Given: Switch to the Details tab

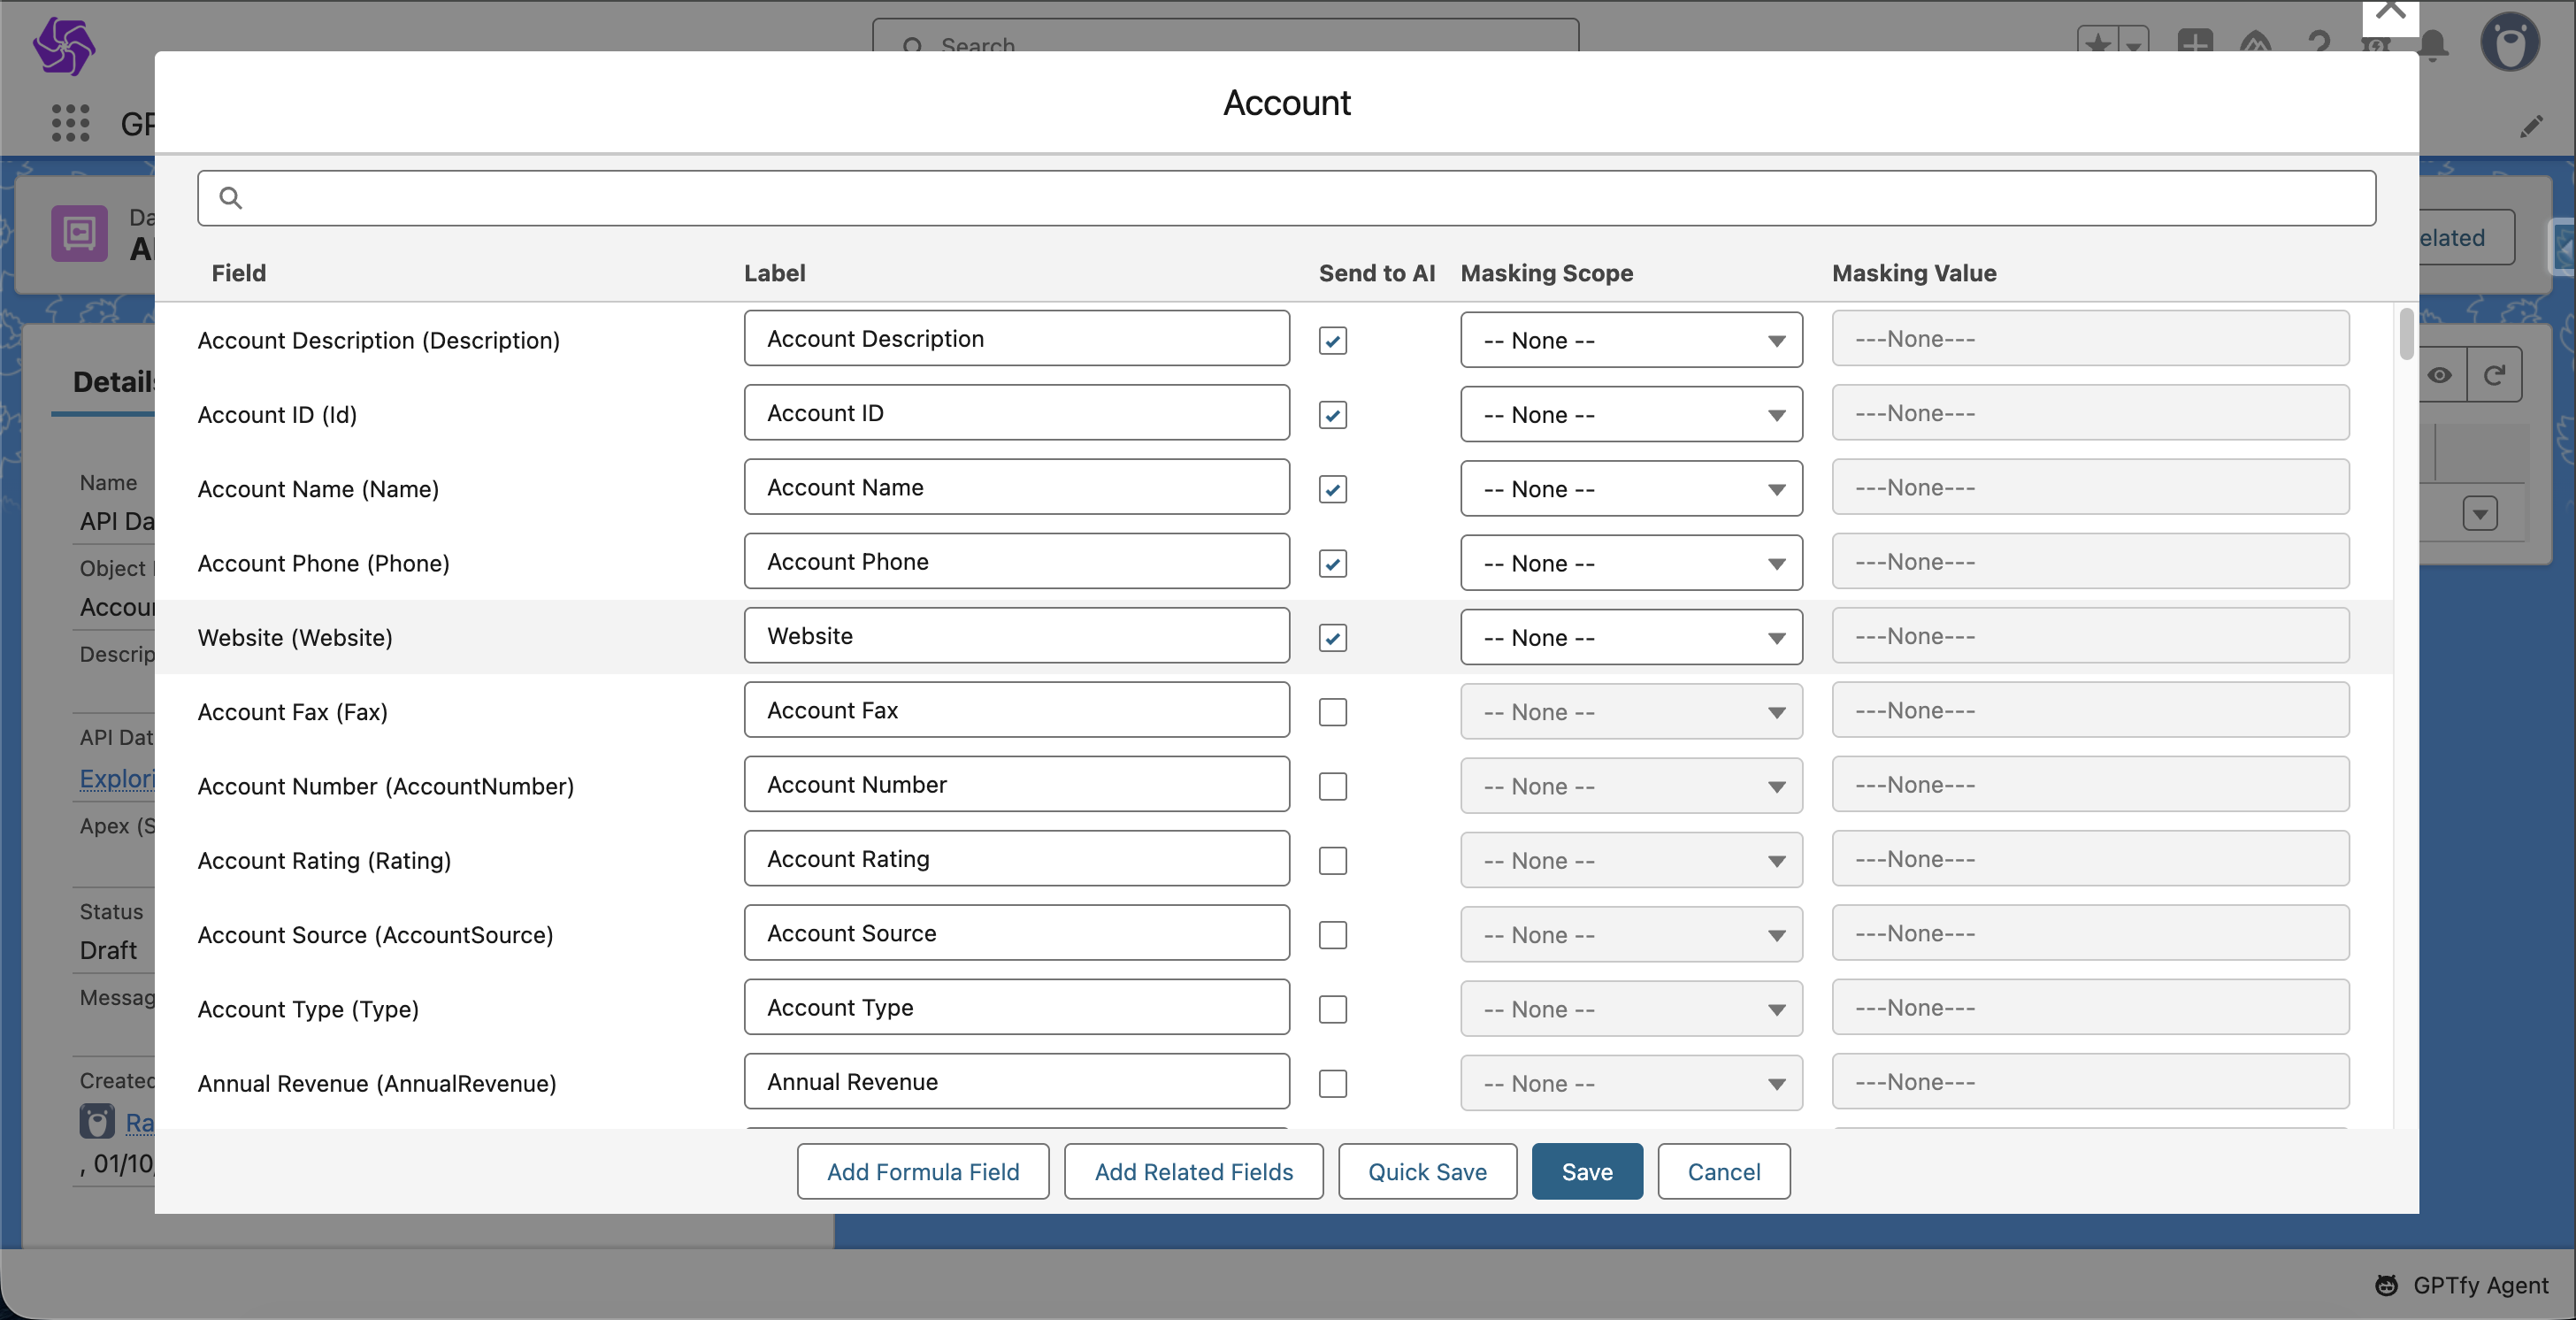Looking at the screenshot, I should tap(113, 382).
